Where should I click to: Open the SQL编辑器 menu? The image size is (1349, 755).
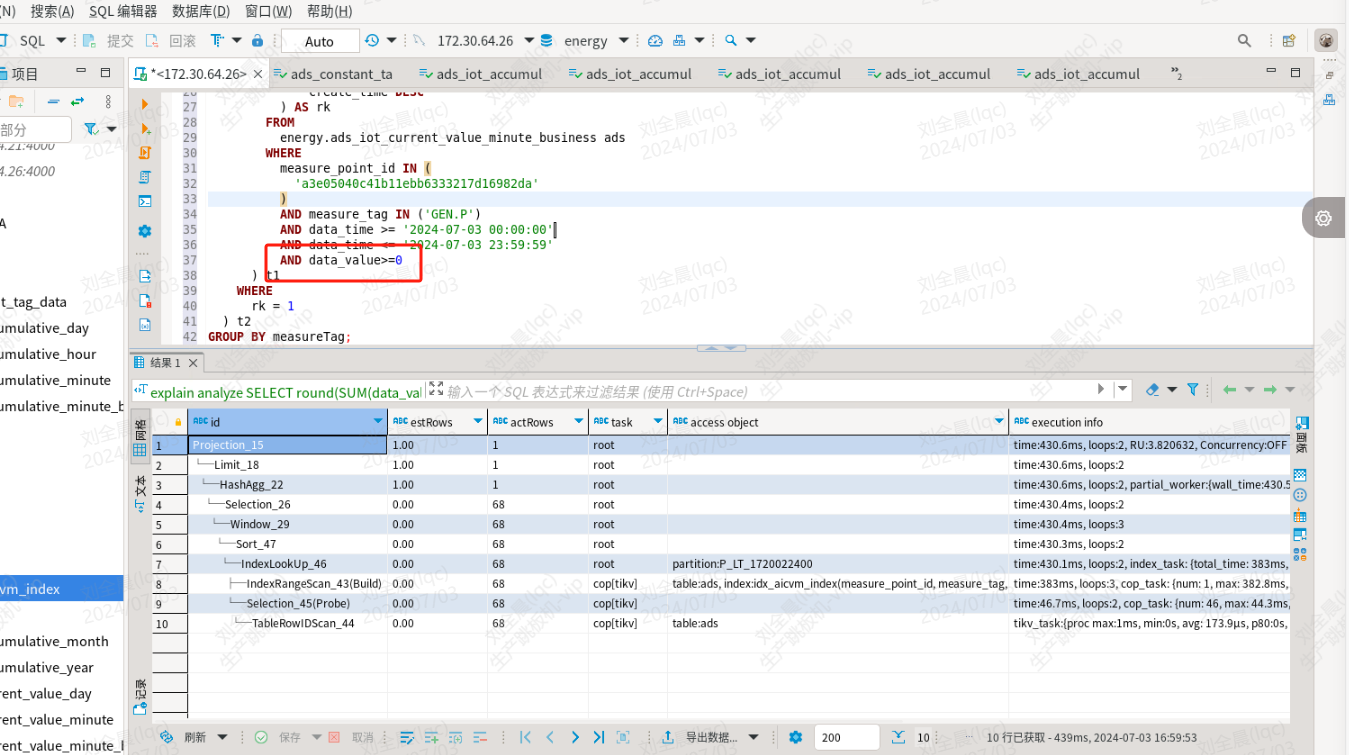(123, 11)
